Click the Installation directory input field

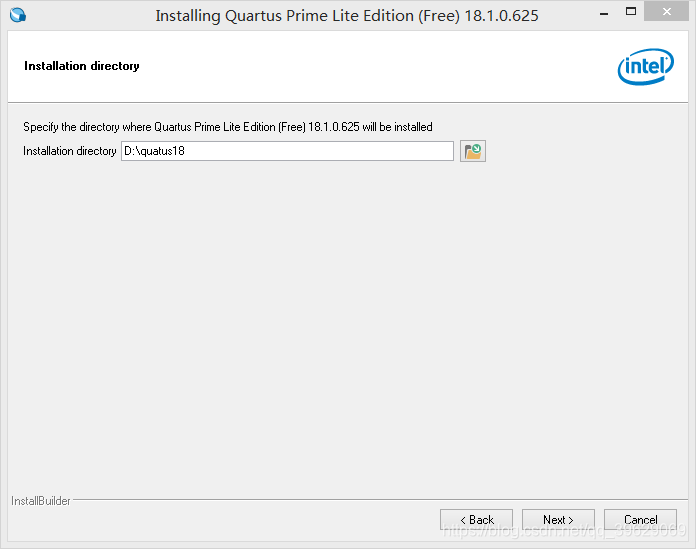point(287,151)
